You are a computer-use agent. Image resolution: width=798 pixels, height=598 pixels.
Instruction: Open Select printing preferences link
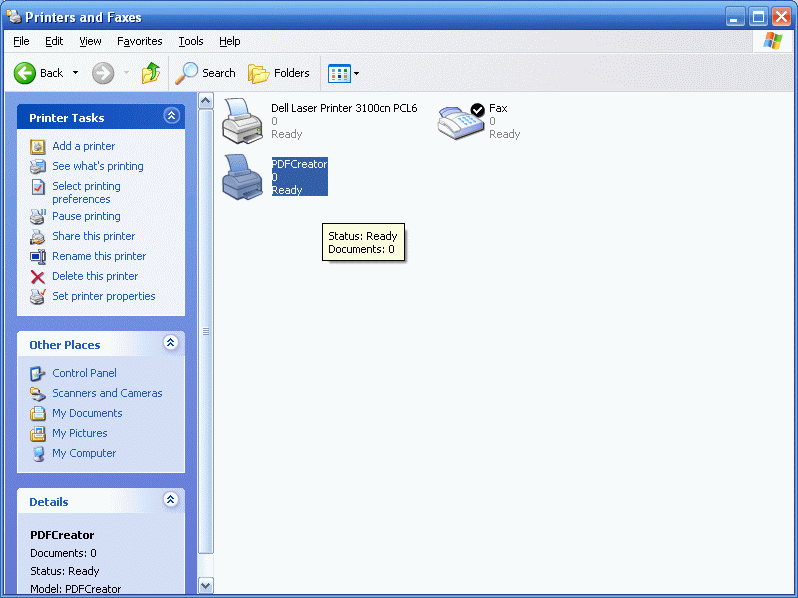coord(87,192)
